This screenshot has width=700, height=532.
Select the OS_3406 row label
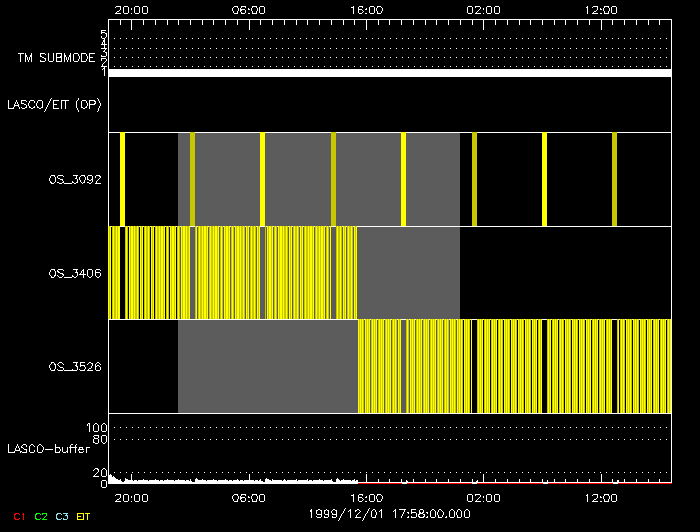pos(74,273)
